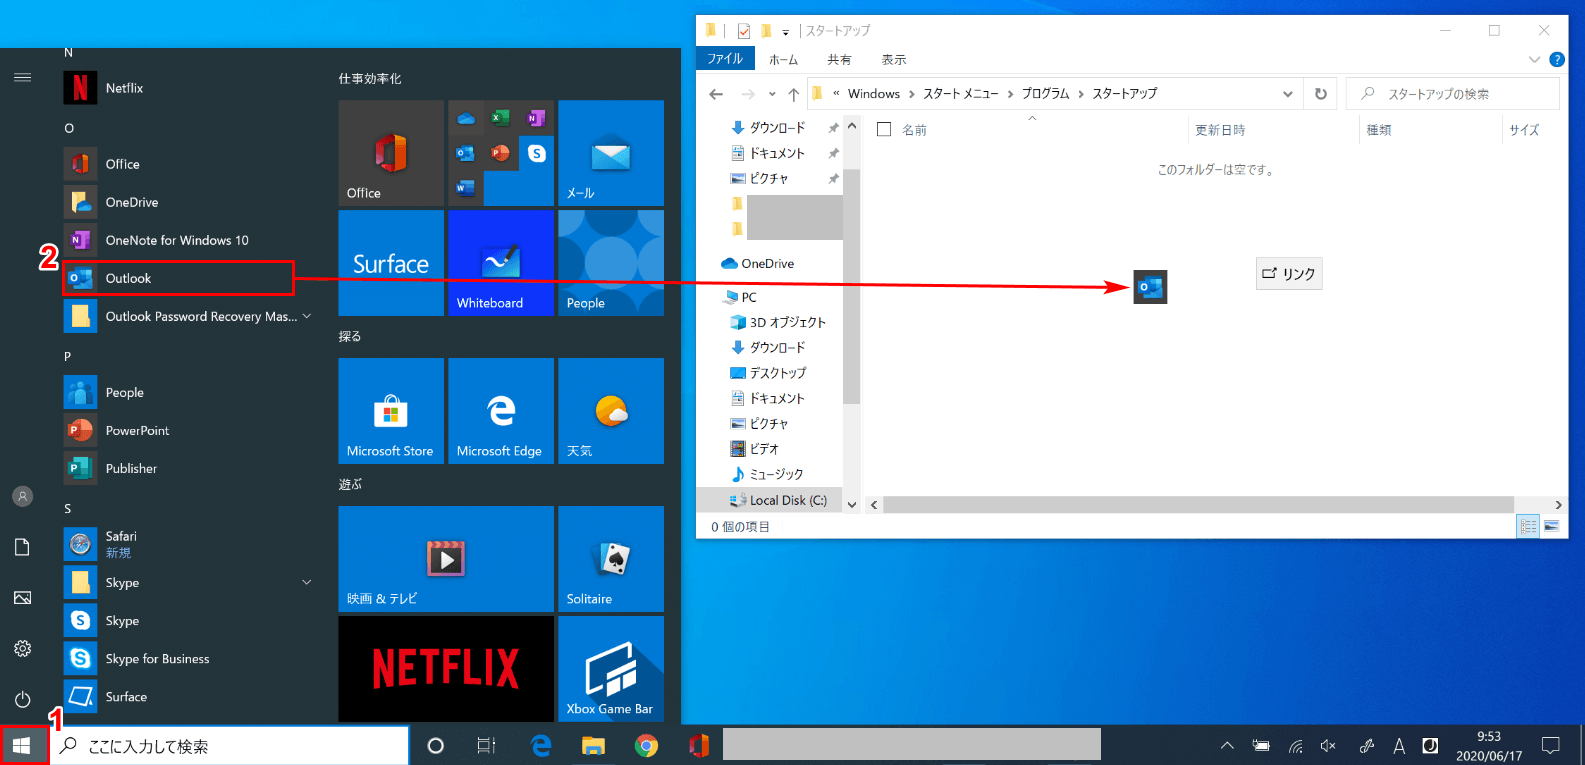Switch to the ホーム ribbon tab
Image resolution: width=1585 pixels, height=765 pixels.
tap(783, 60)
